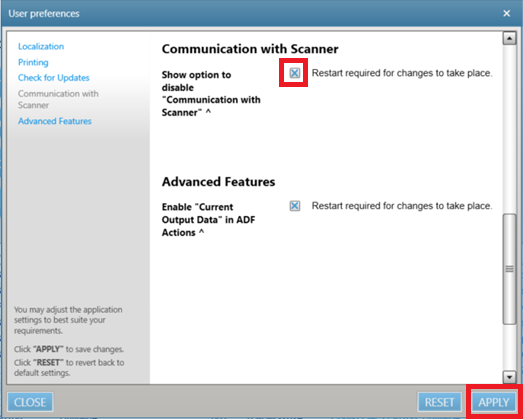Toggle Enable Current Output Data checkbox
This screenshot has height=420, width=523.
295,206
